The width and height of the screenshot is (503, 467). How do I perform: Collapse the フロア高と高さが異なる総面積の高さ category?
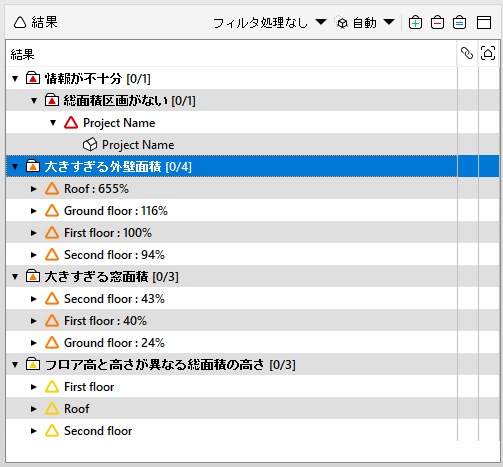[15, 365]
